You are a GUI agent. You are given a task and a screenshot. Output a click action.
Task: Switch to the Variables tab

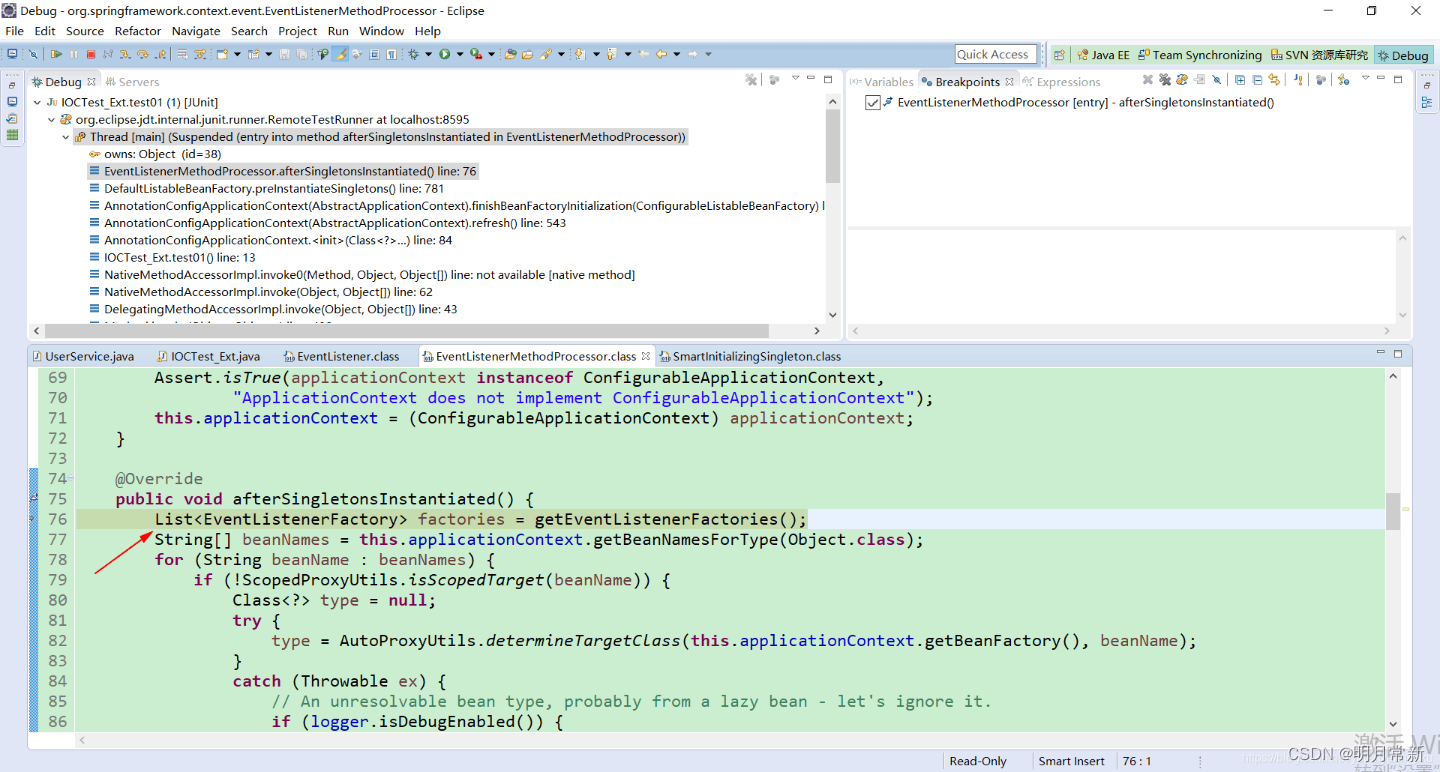tap(881, 82)
